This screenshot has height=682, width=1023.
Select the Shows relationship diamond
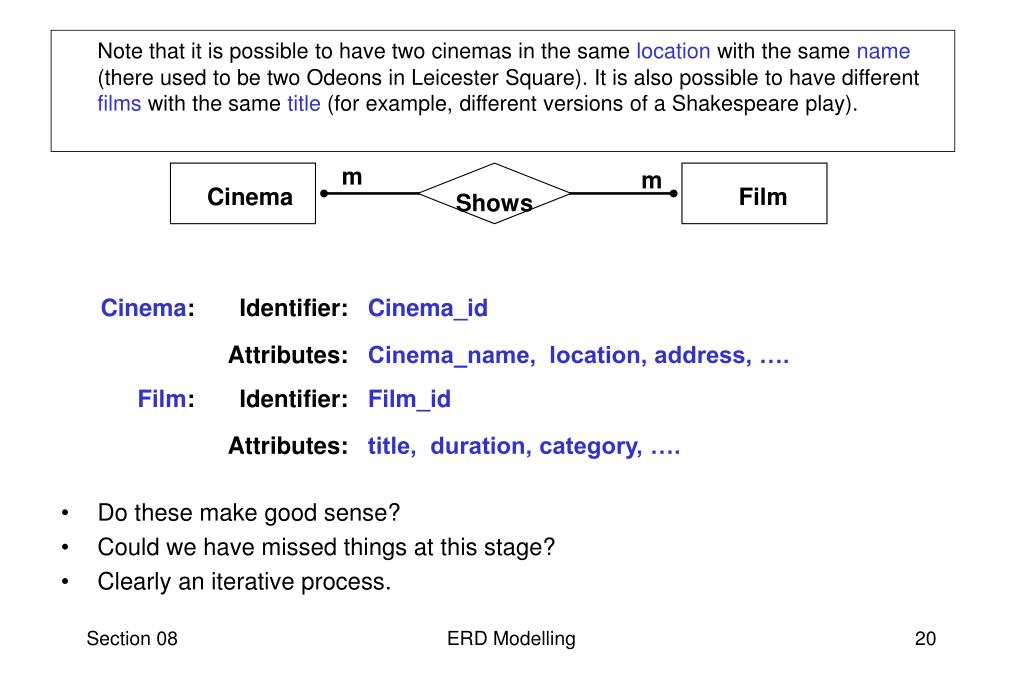[494, 193]
